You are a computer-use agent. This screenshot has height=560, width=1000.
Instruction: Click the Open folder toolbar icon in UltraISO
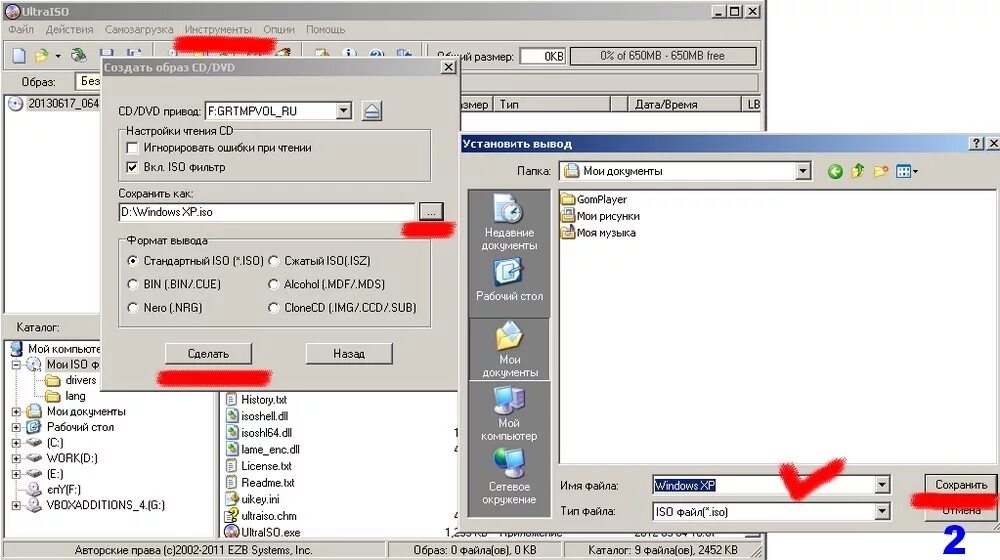coord(41,55)
